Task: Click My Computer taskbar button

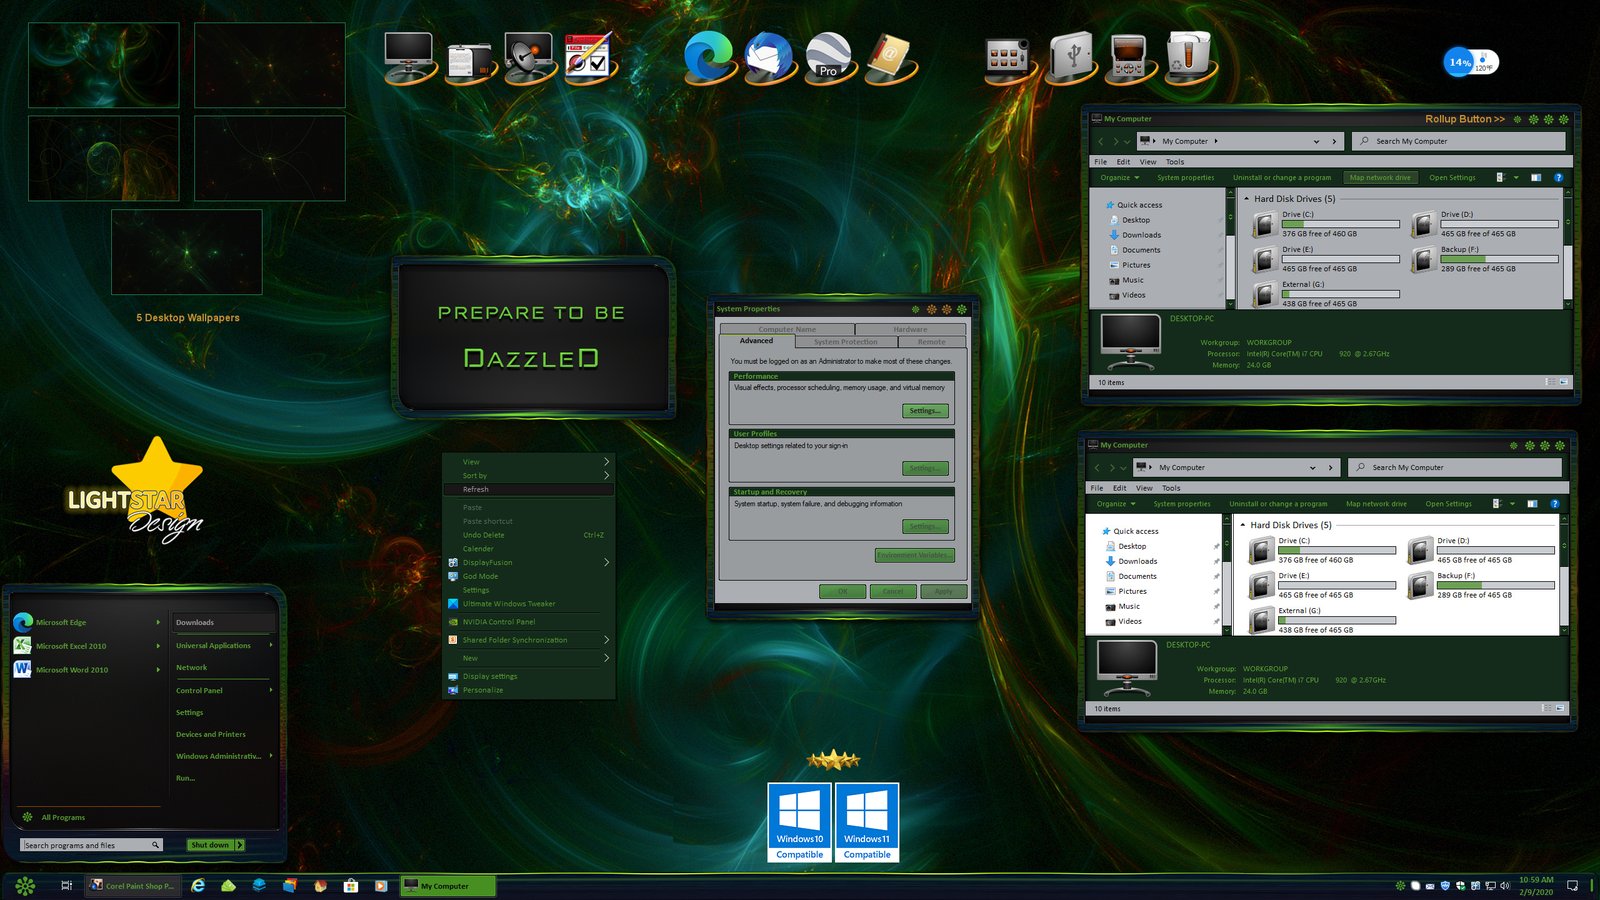Action: [448, 885]
